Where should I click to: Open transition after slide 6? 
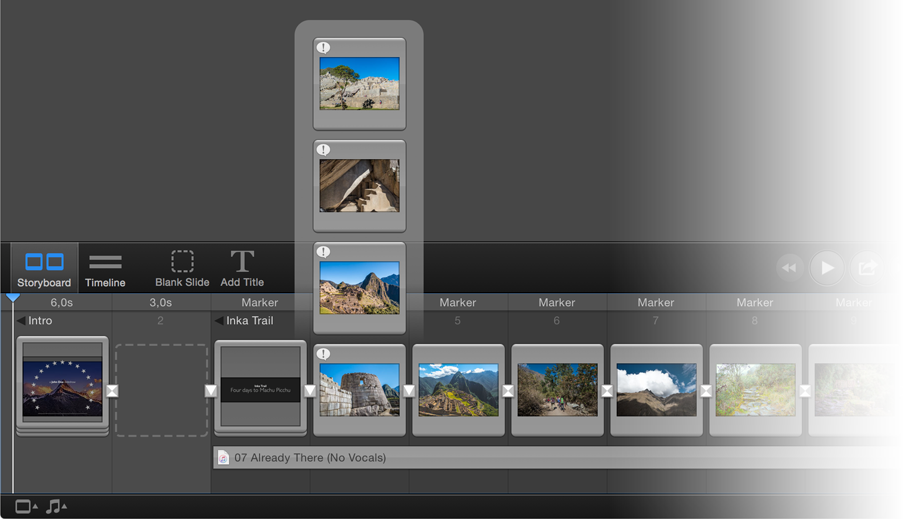[x=607, y=391]
